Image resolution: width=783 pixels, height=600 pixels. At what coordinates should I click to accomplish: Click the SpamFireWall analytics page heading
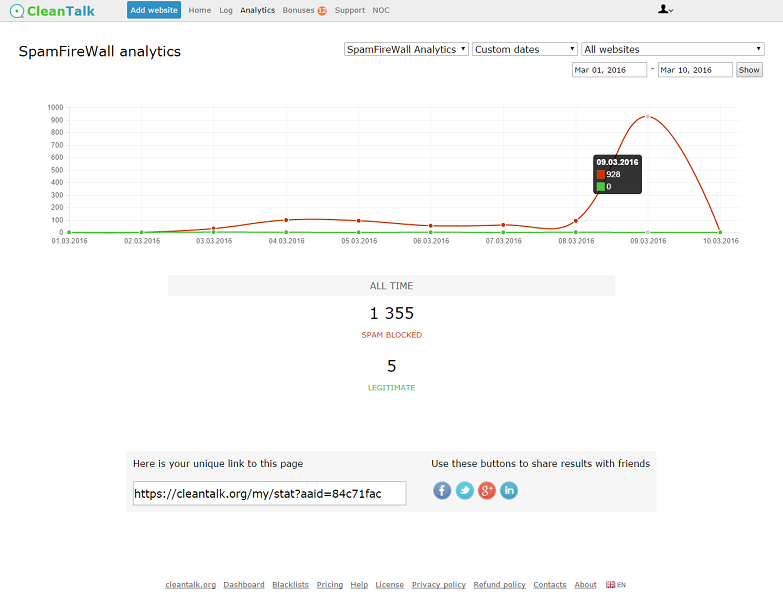tap(100, 51)
